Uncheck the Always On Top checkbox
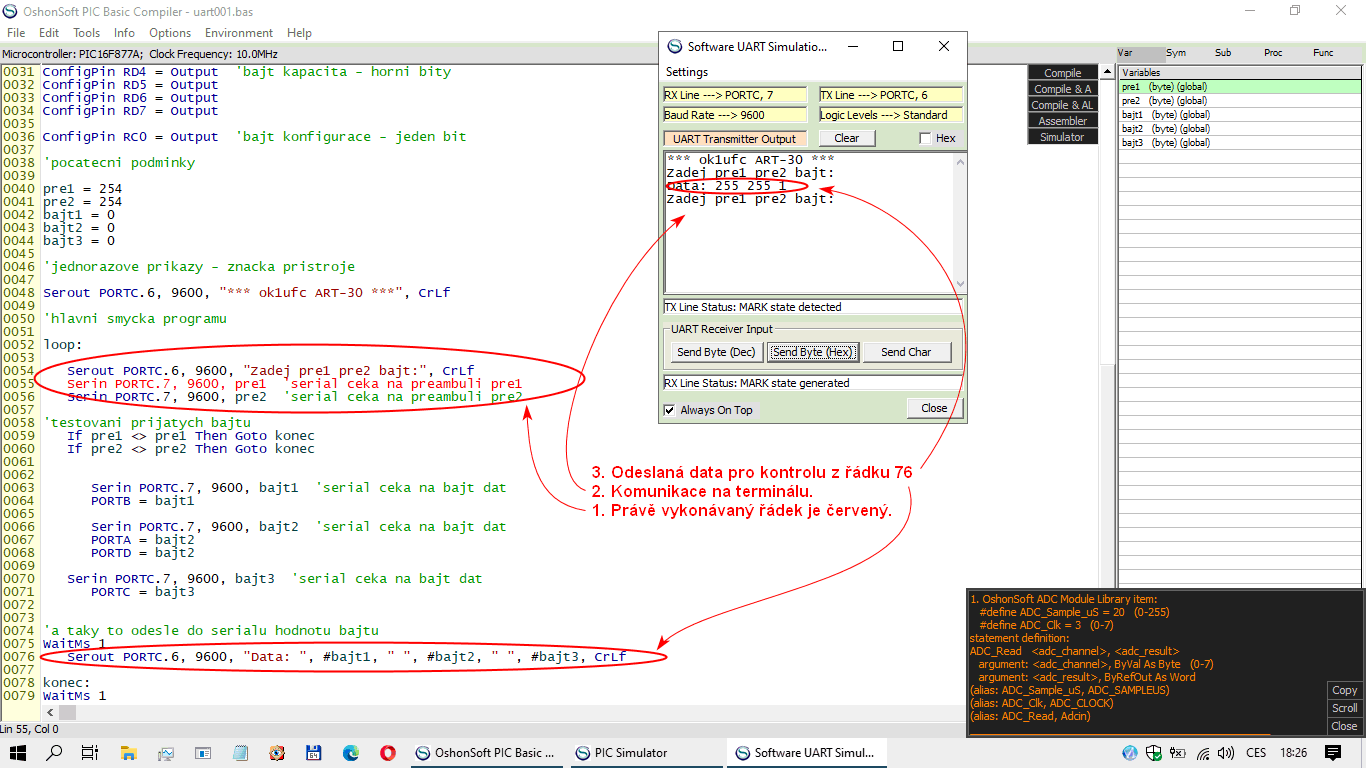The height and width of the screenshot is (768, 1366). pyautogui.click(x=670, y=410)
